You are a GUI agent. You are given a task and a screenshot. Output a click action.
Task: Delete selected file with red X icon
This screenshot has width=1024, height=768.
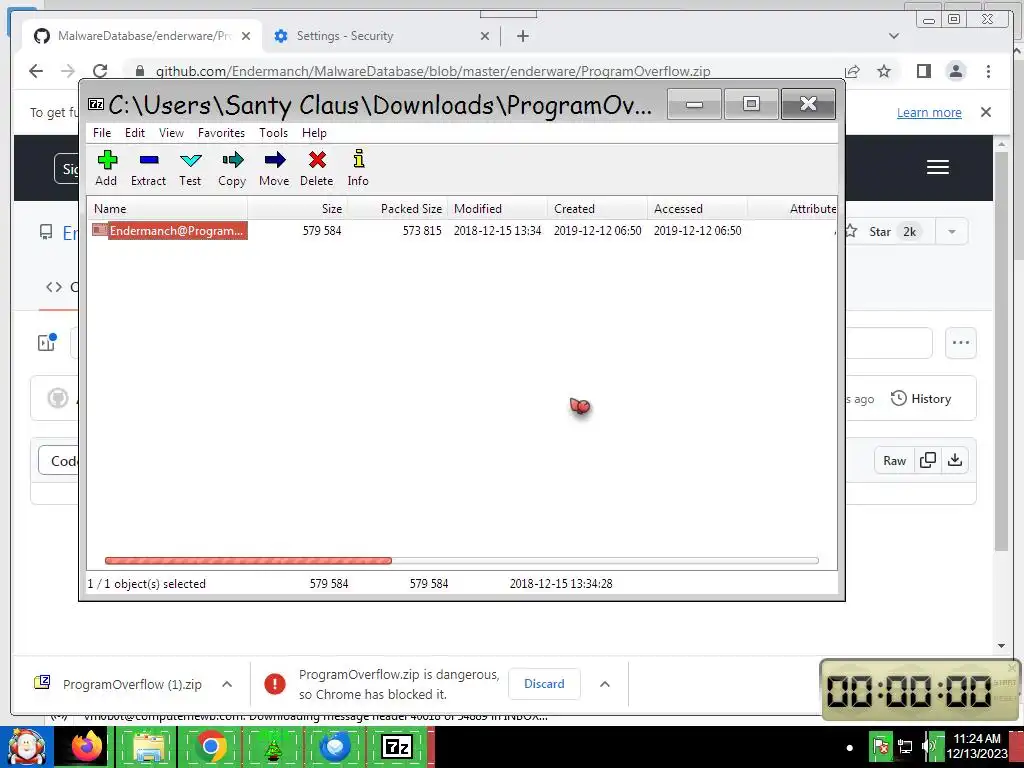point(317,168)
